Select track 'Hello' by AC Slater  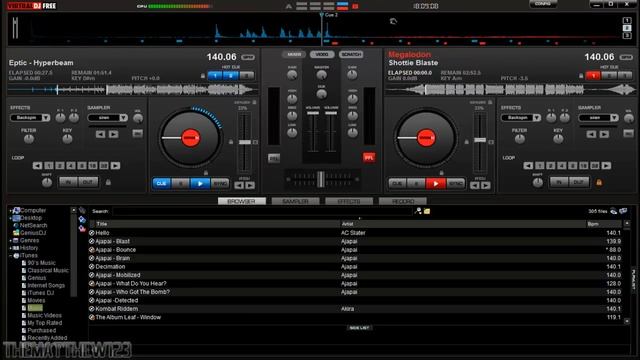click(355, 233)
